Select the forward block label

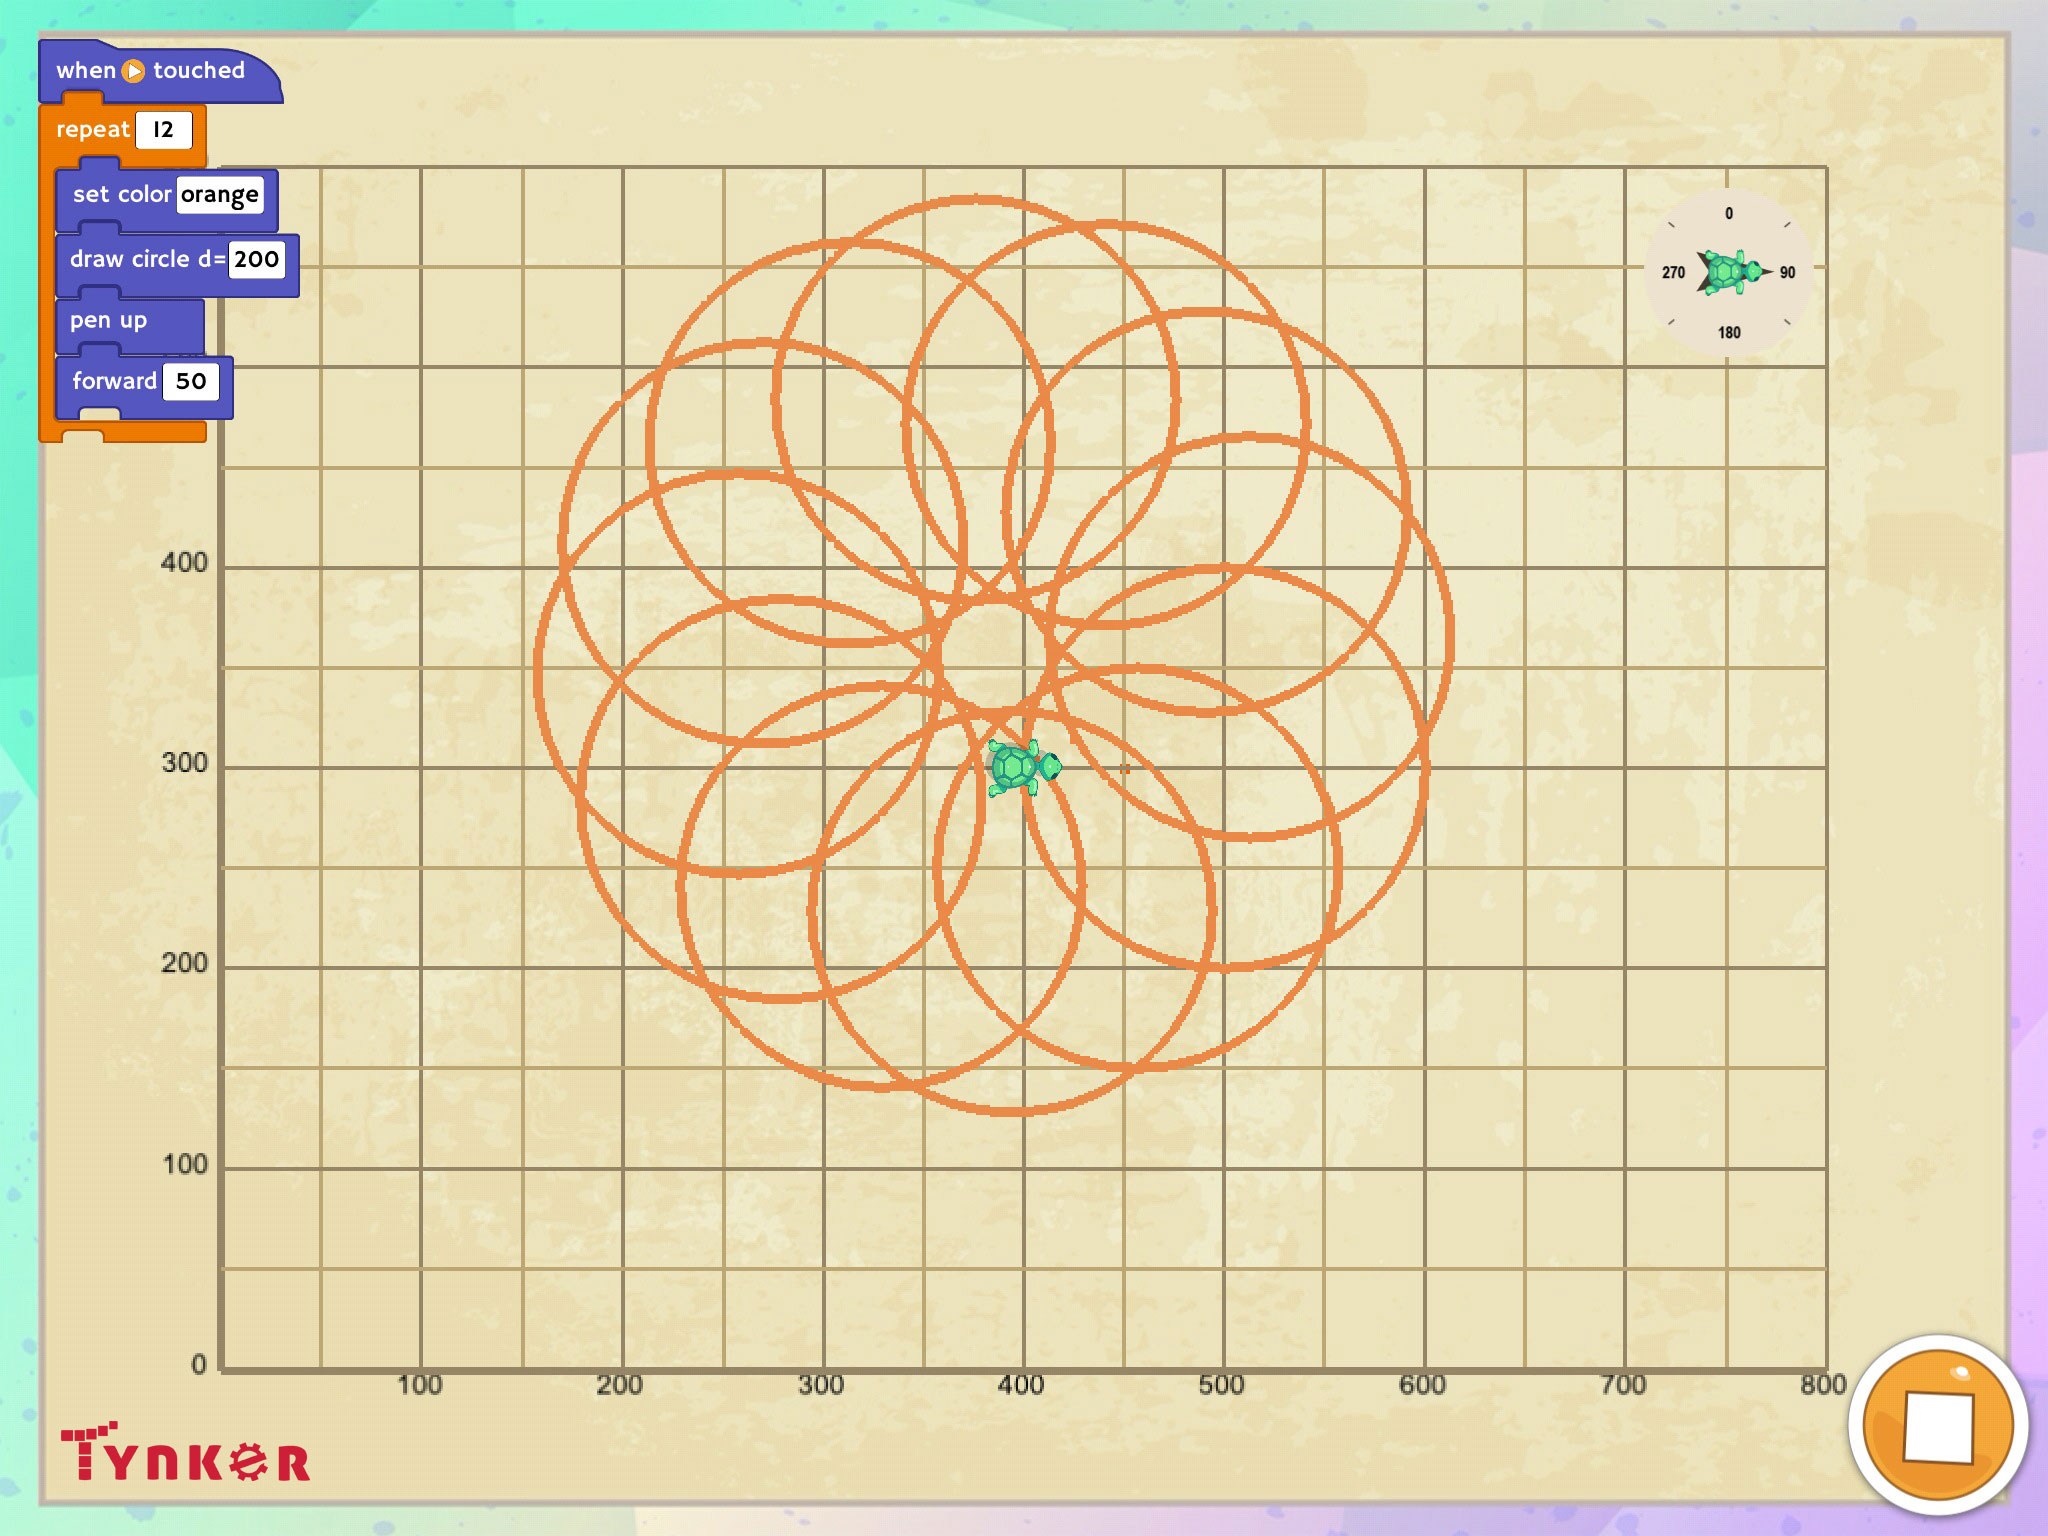click(x=113, y=381)
